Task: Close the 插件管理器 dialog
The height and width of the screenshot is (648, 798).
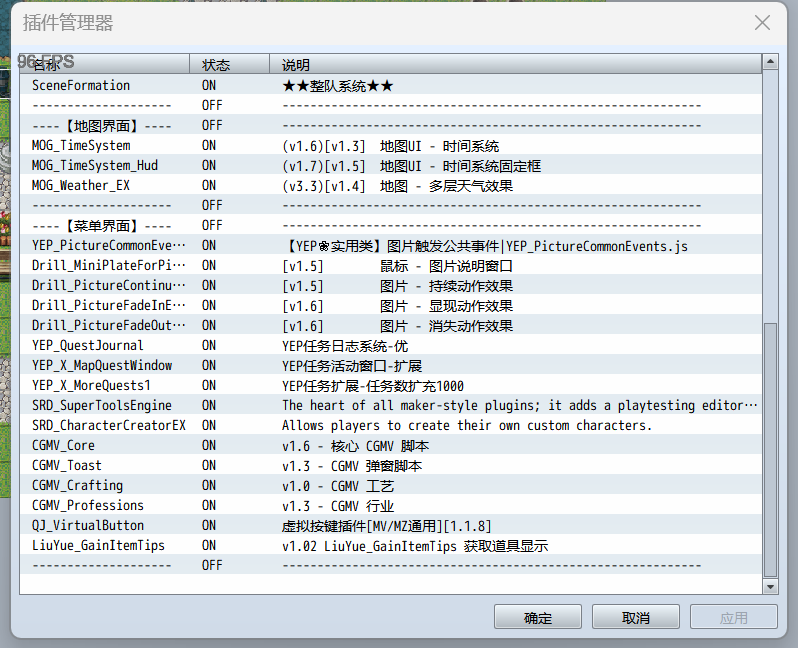Action: (762, 22)
